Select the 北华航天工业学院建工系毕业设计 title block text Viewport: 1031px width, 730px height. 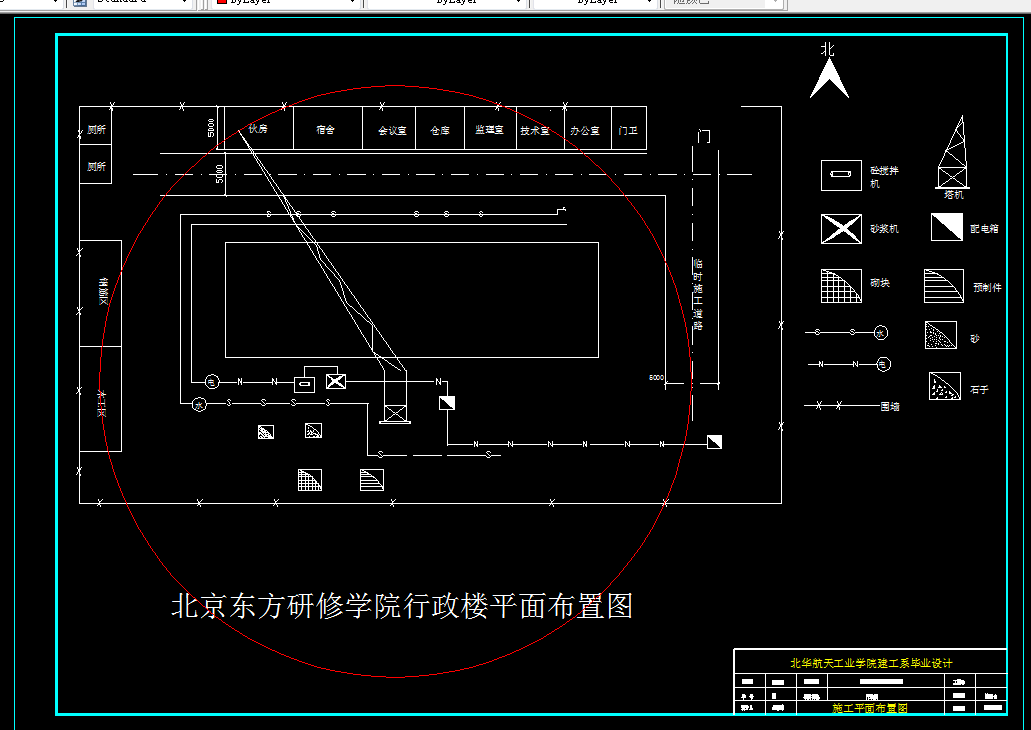(871, 663)
